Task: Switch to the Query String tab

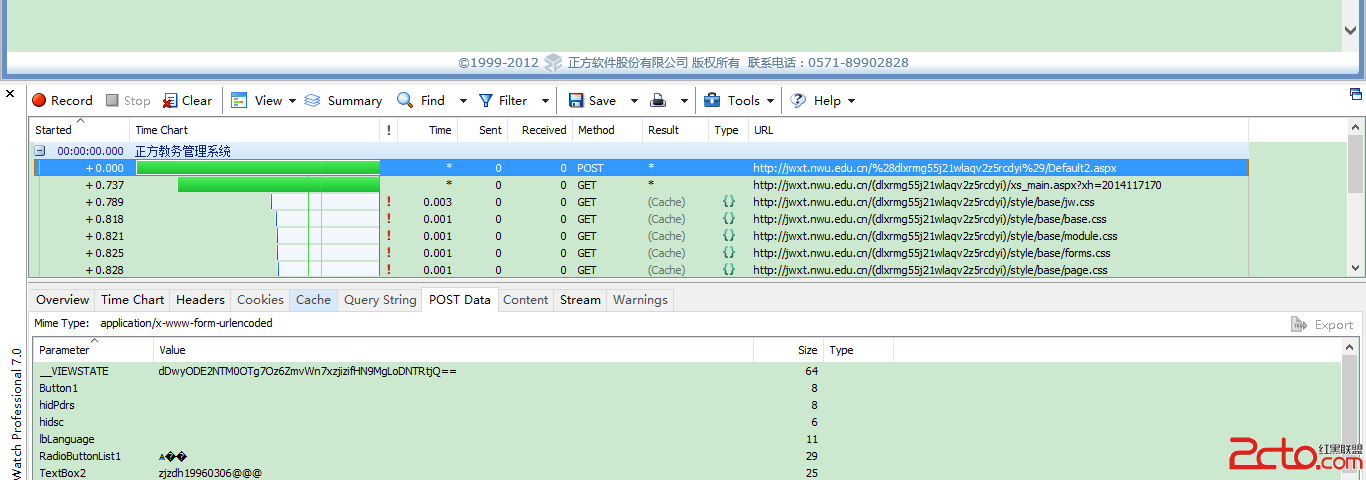Action: [380, 299]
